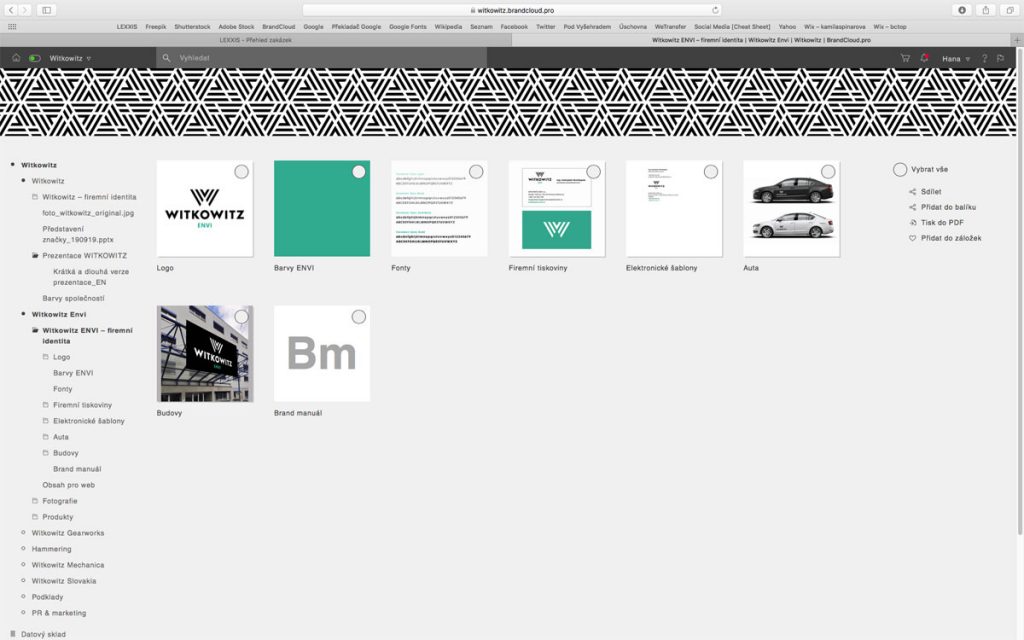Tick the Vybrat vše select-all circle
This screenshot has height=640, width=1024.
[900, 170]
